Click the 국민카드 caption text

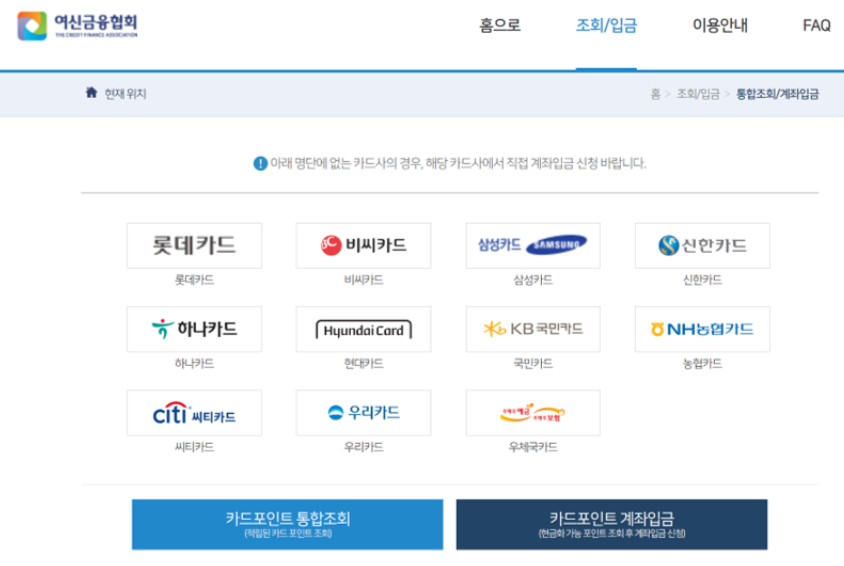(533, 364)
